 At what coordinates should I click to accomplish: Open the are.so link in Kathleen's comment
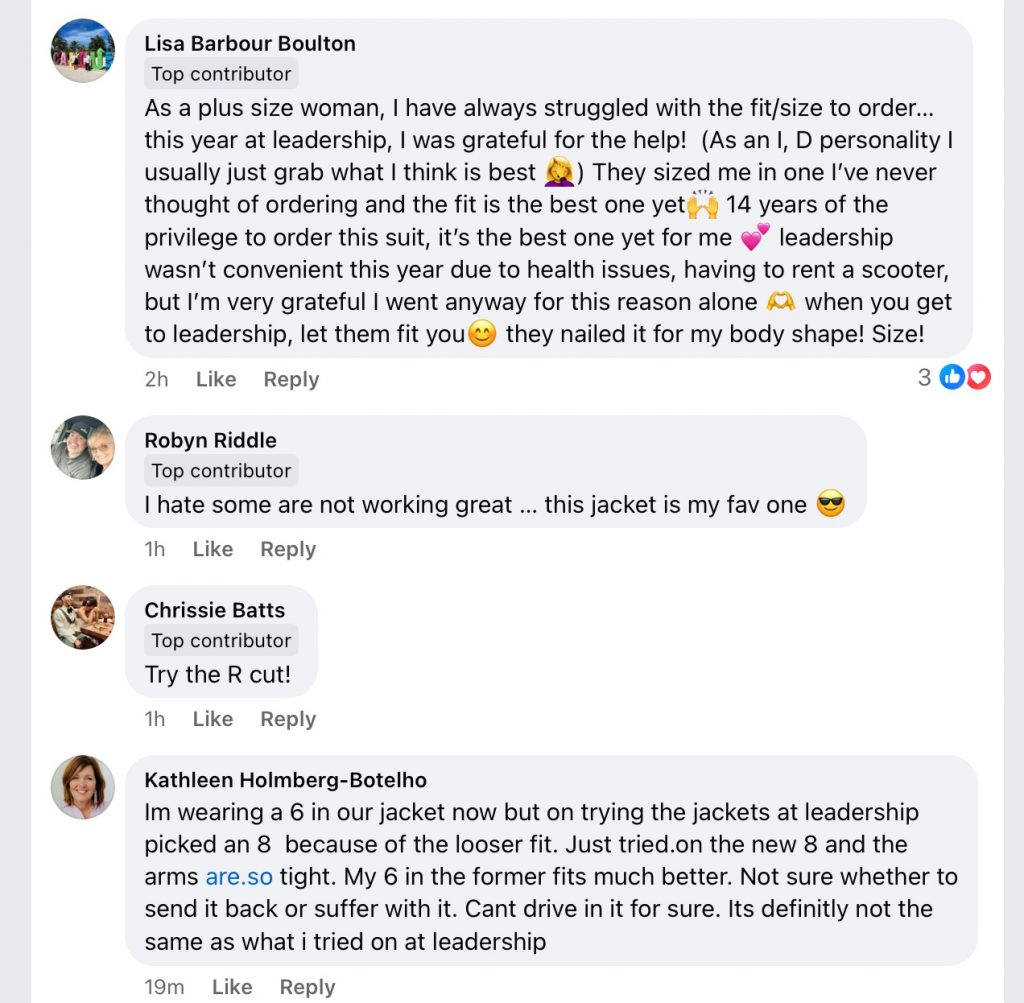point(239,876)
